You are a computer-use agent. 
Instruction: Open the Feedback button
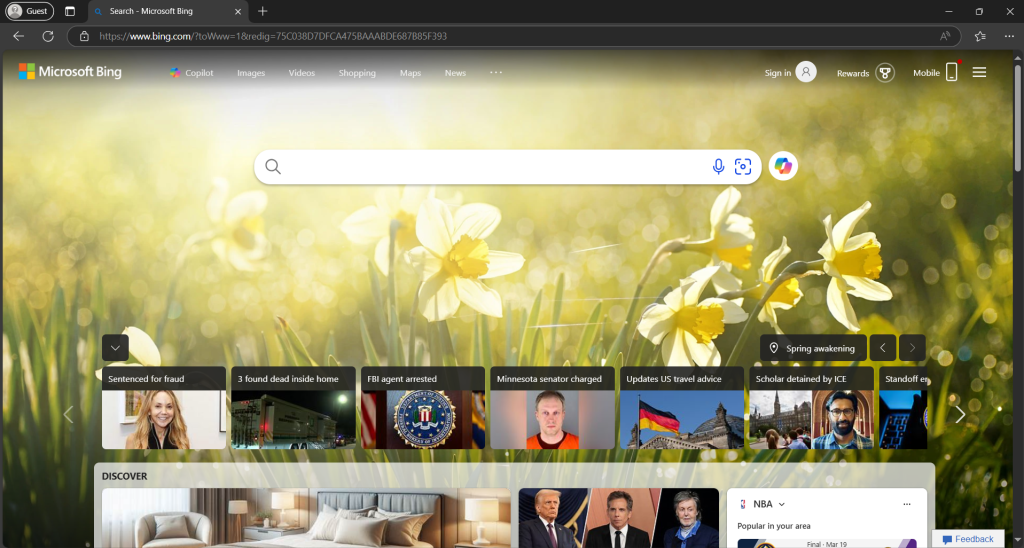tap(967, 539)
